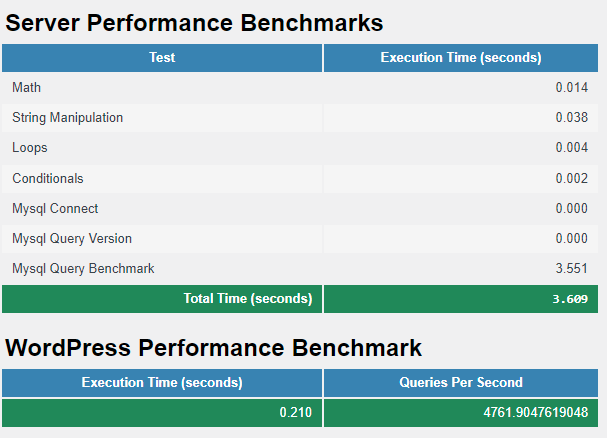Select the Mysql Query Benchmark row label
Viewport: 607px width, 438px height.
coord(83,268)
